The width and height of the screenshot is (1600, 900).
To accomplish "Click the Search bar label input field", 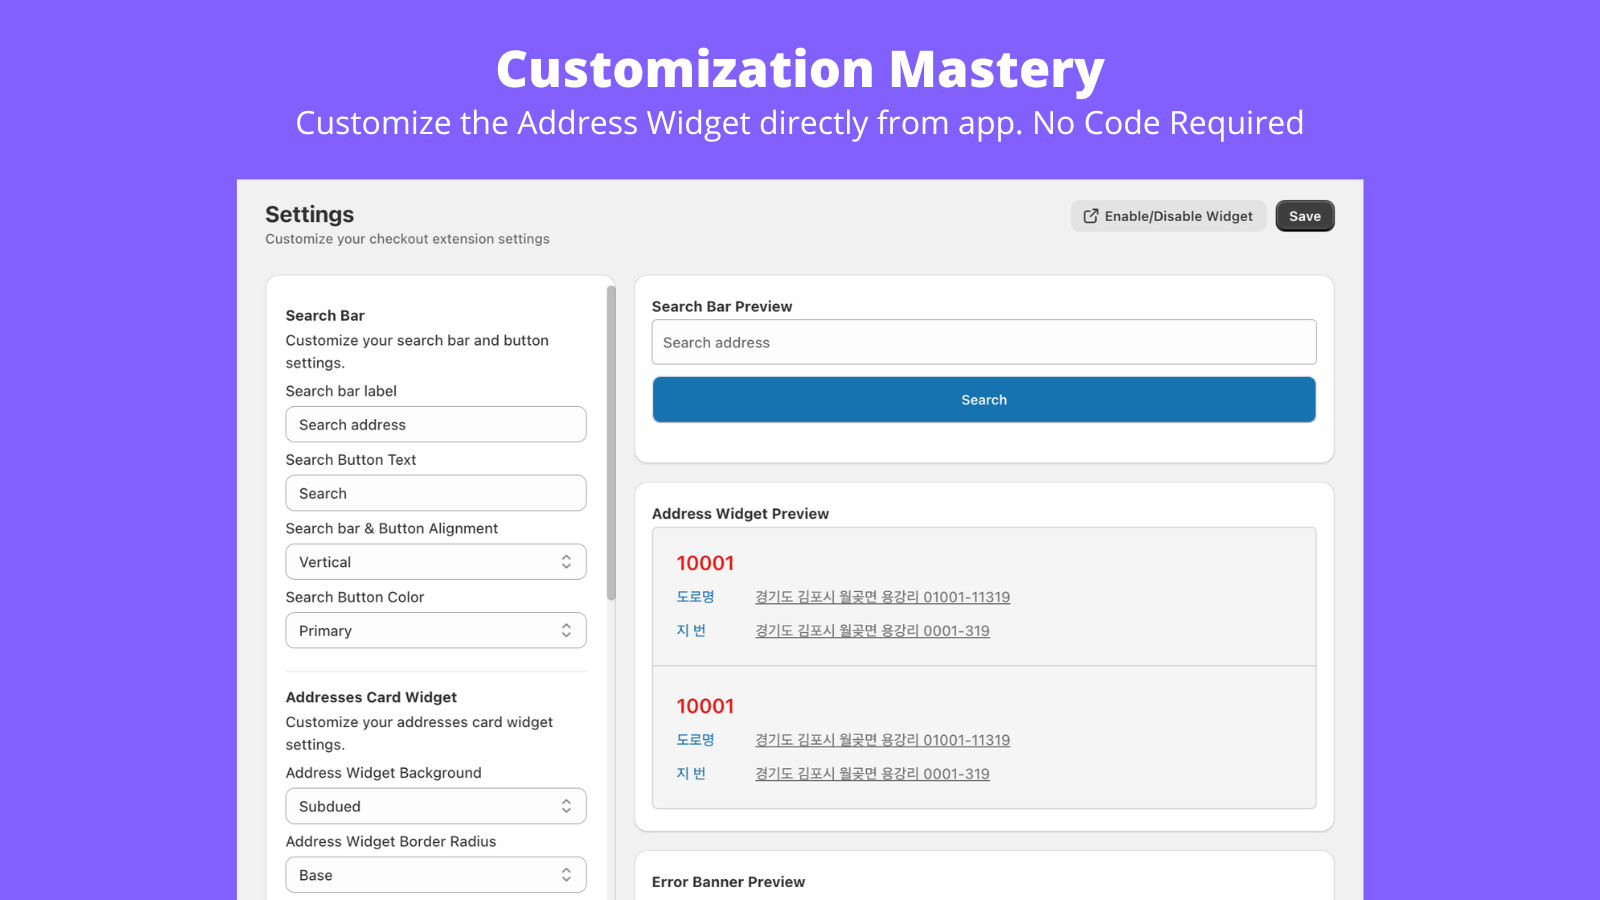I will point(435,424).
